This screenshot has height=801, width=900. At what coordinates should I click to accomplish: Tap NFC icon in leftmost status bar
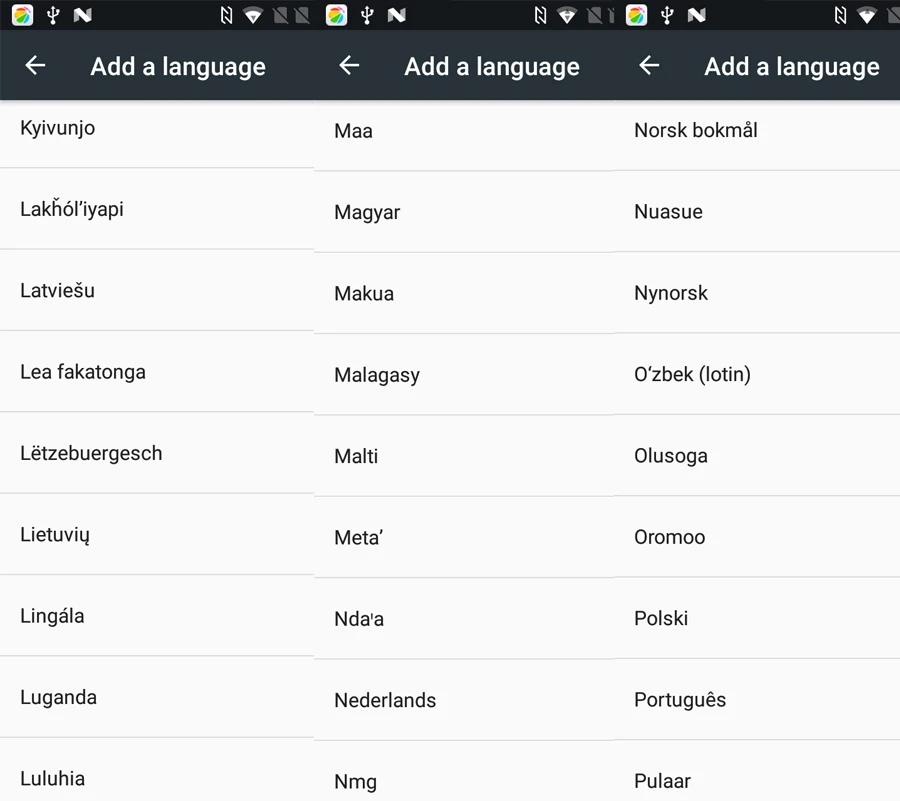[227, 15]
